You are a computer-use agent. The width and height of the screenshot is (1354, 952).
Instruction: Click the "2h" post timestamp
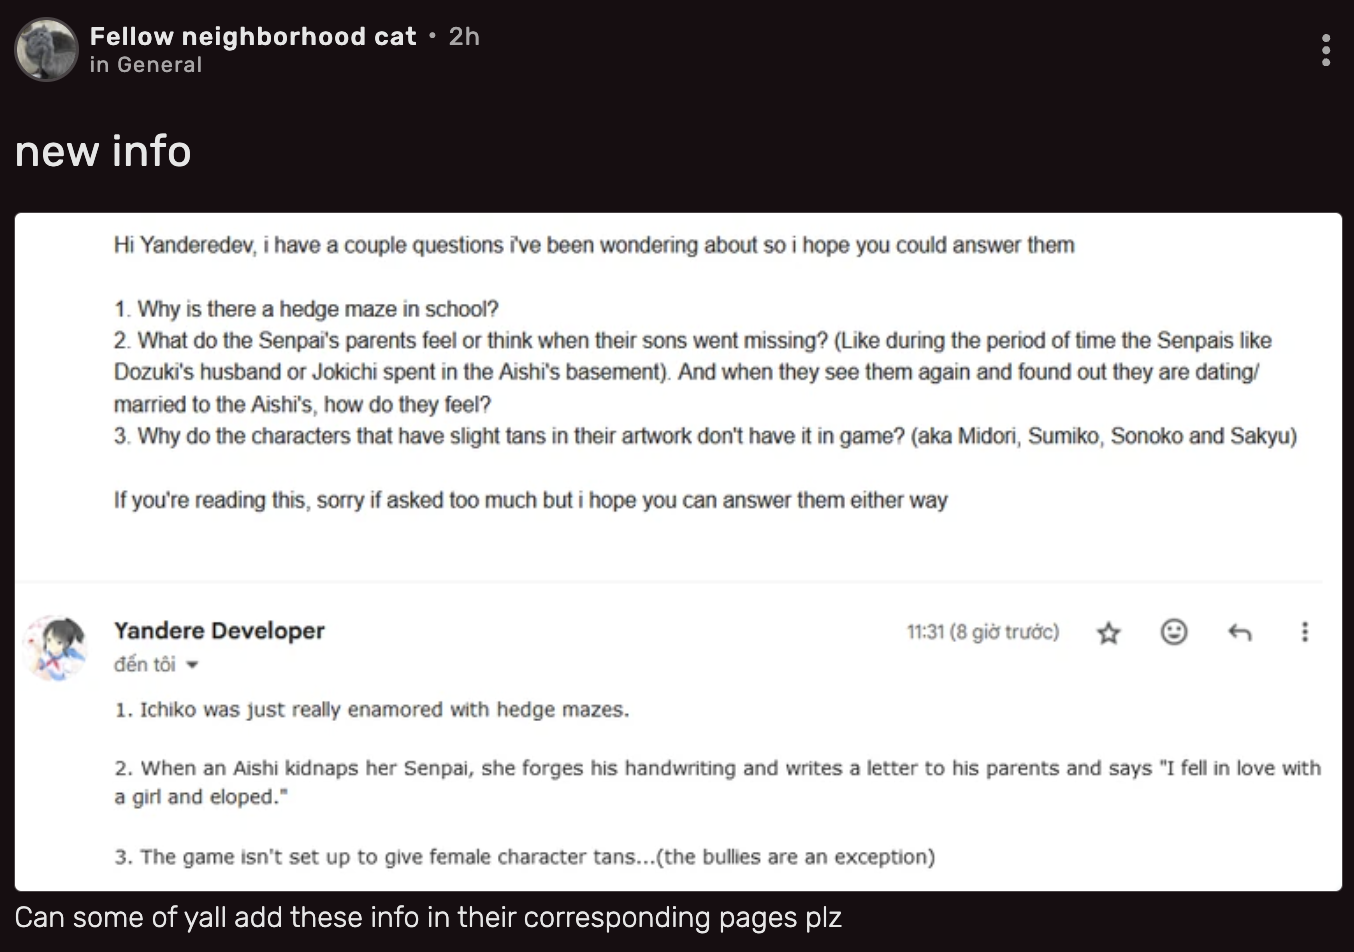pos(464,36)
